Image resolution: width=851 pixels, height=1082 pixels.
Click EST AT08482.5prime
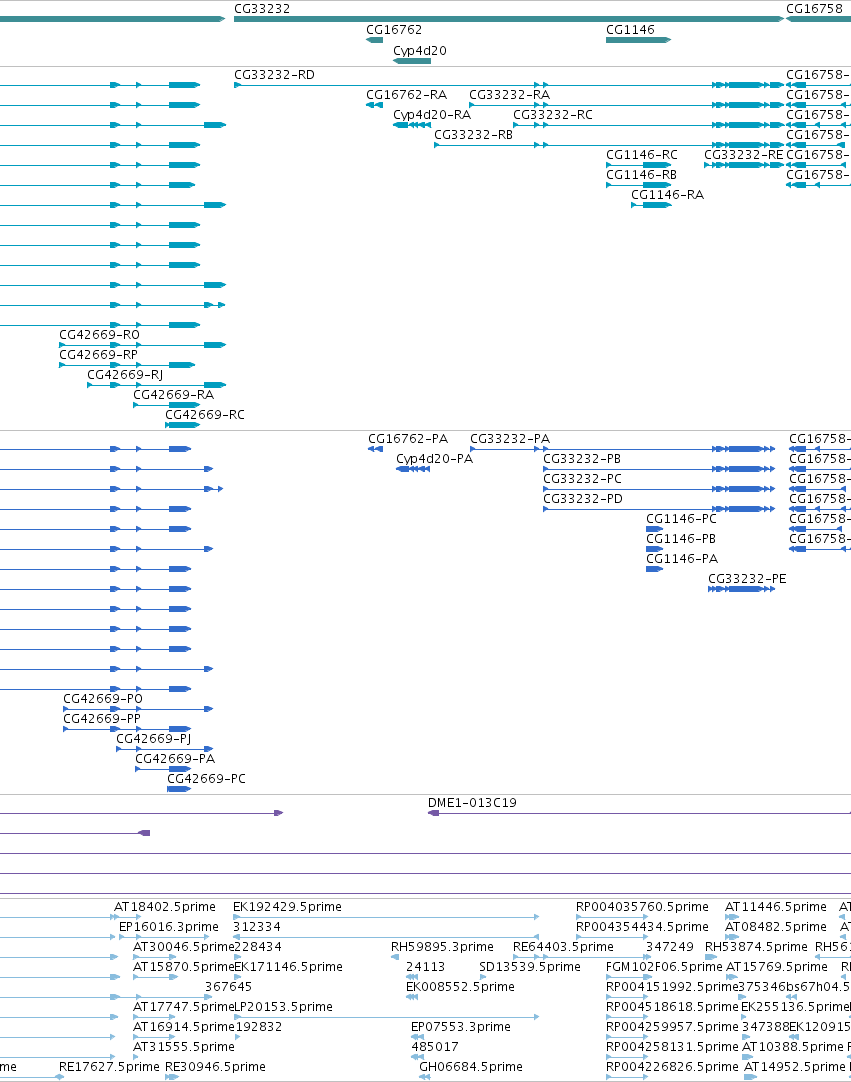click(x=732, y=937)
